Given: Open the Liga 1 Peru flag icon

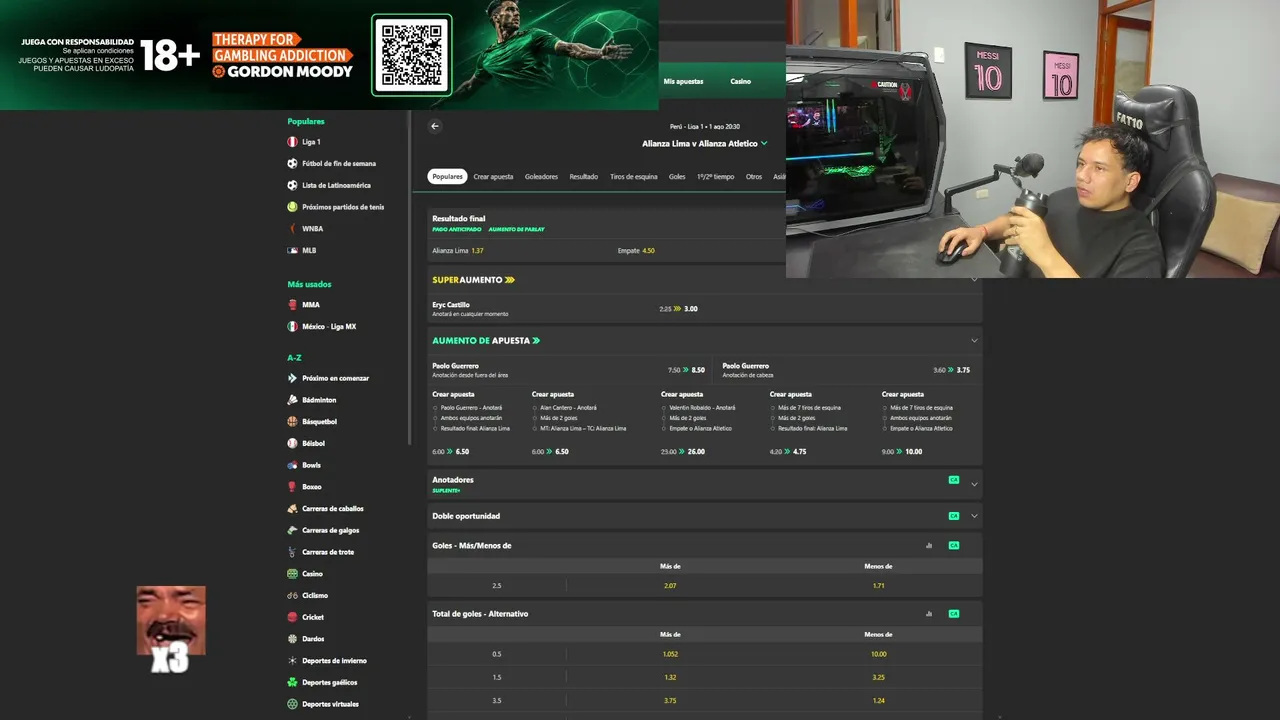Looking at the screenshot, I should pos(292,142).
